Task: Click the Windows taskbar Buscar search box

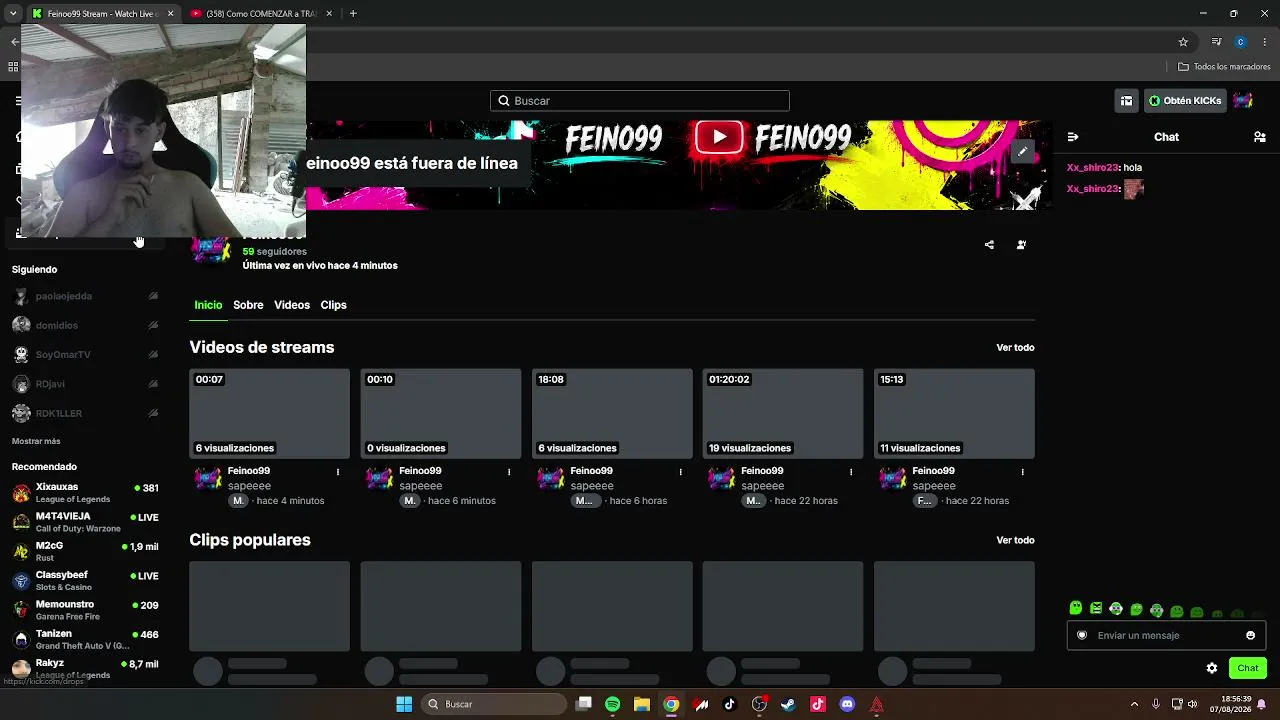Action: [494, 704]
